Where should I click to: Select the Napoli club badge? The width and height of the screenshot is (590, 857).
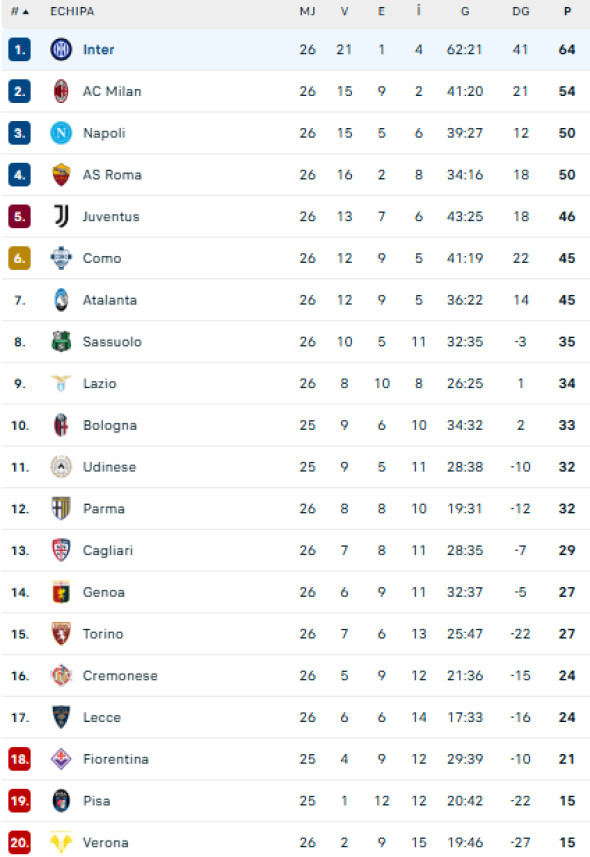60,133
